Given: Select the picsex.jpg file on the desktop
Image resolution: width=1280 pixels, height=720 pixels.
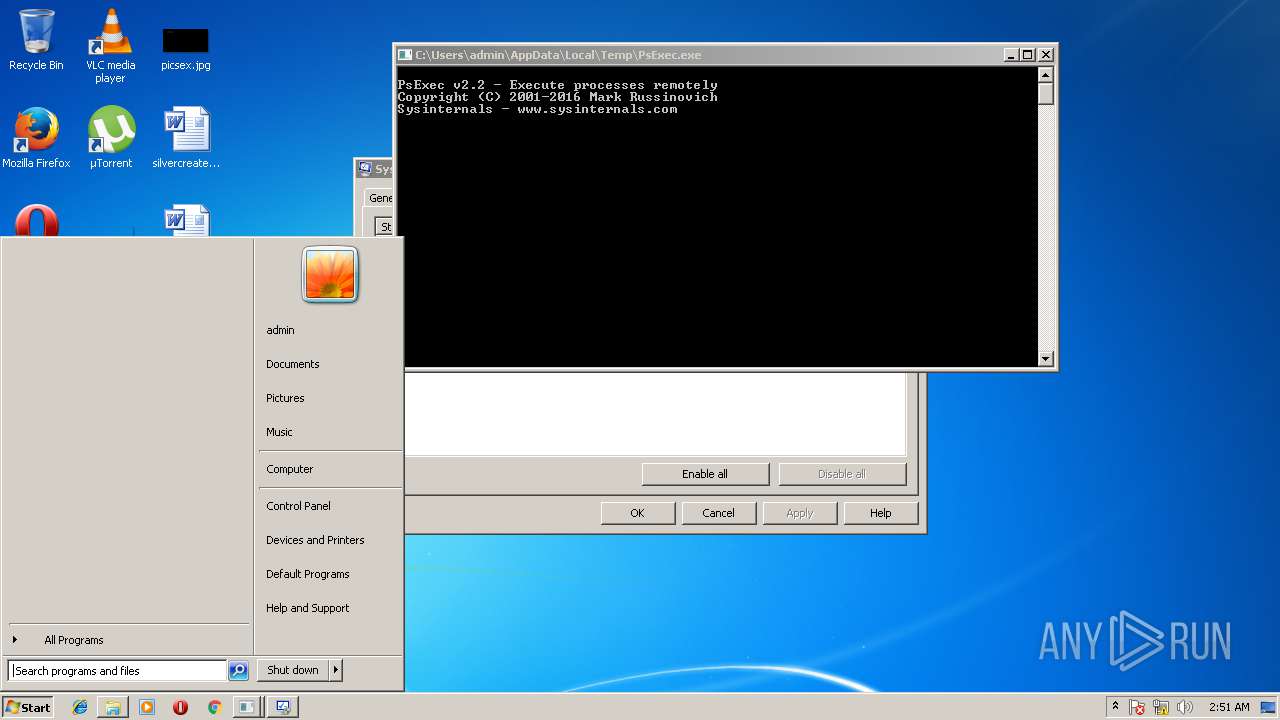Looking at the screenshot, I should [x=185, y=47].
